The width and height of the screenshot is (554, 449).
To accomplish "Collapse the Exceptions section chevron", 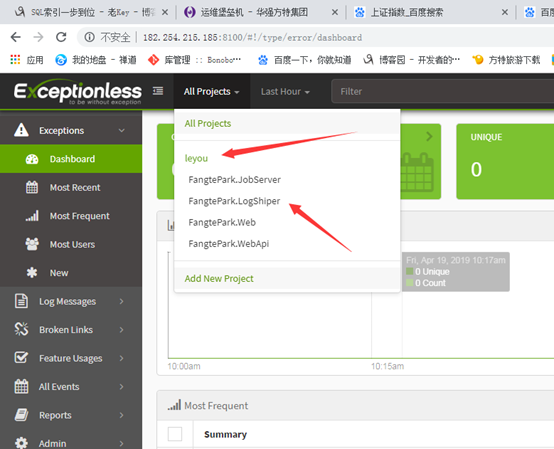I will (122, 130).
